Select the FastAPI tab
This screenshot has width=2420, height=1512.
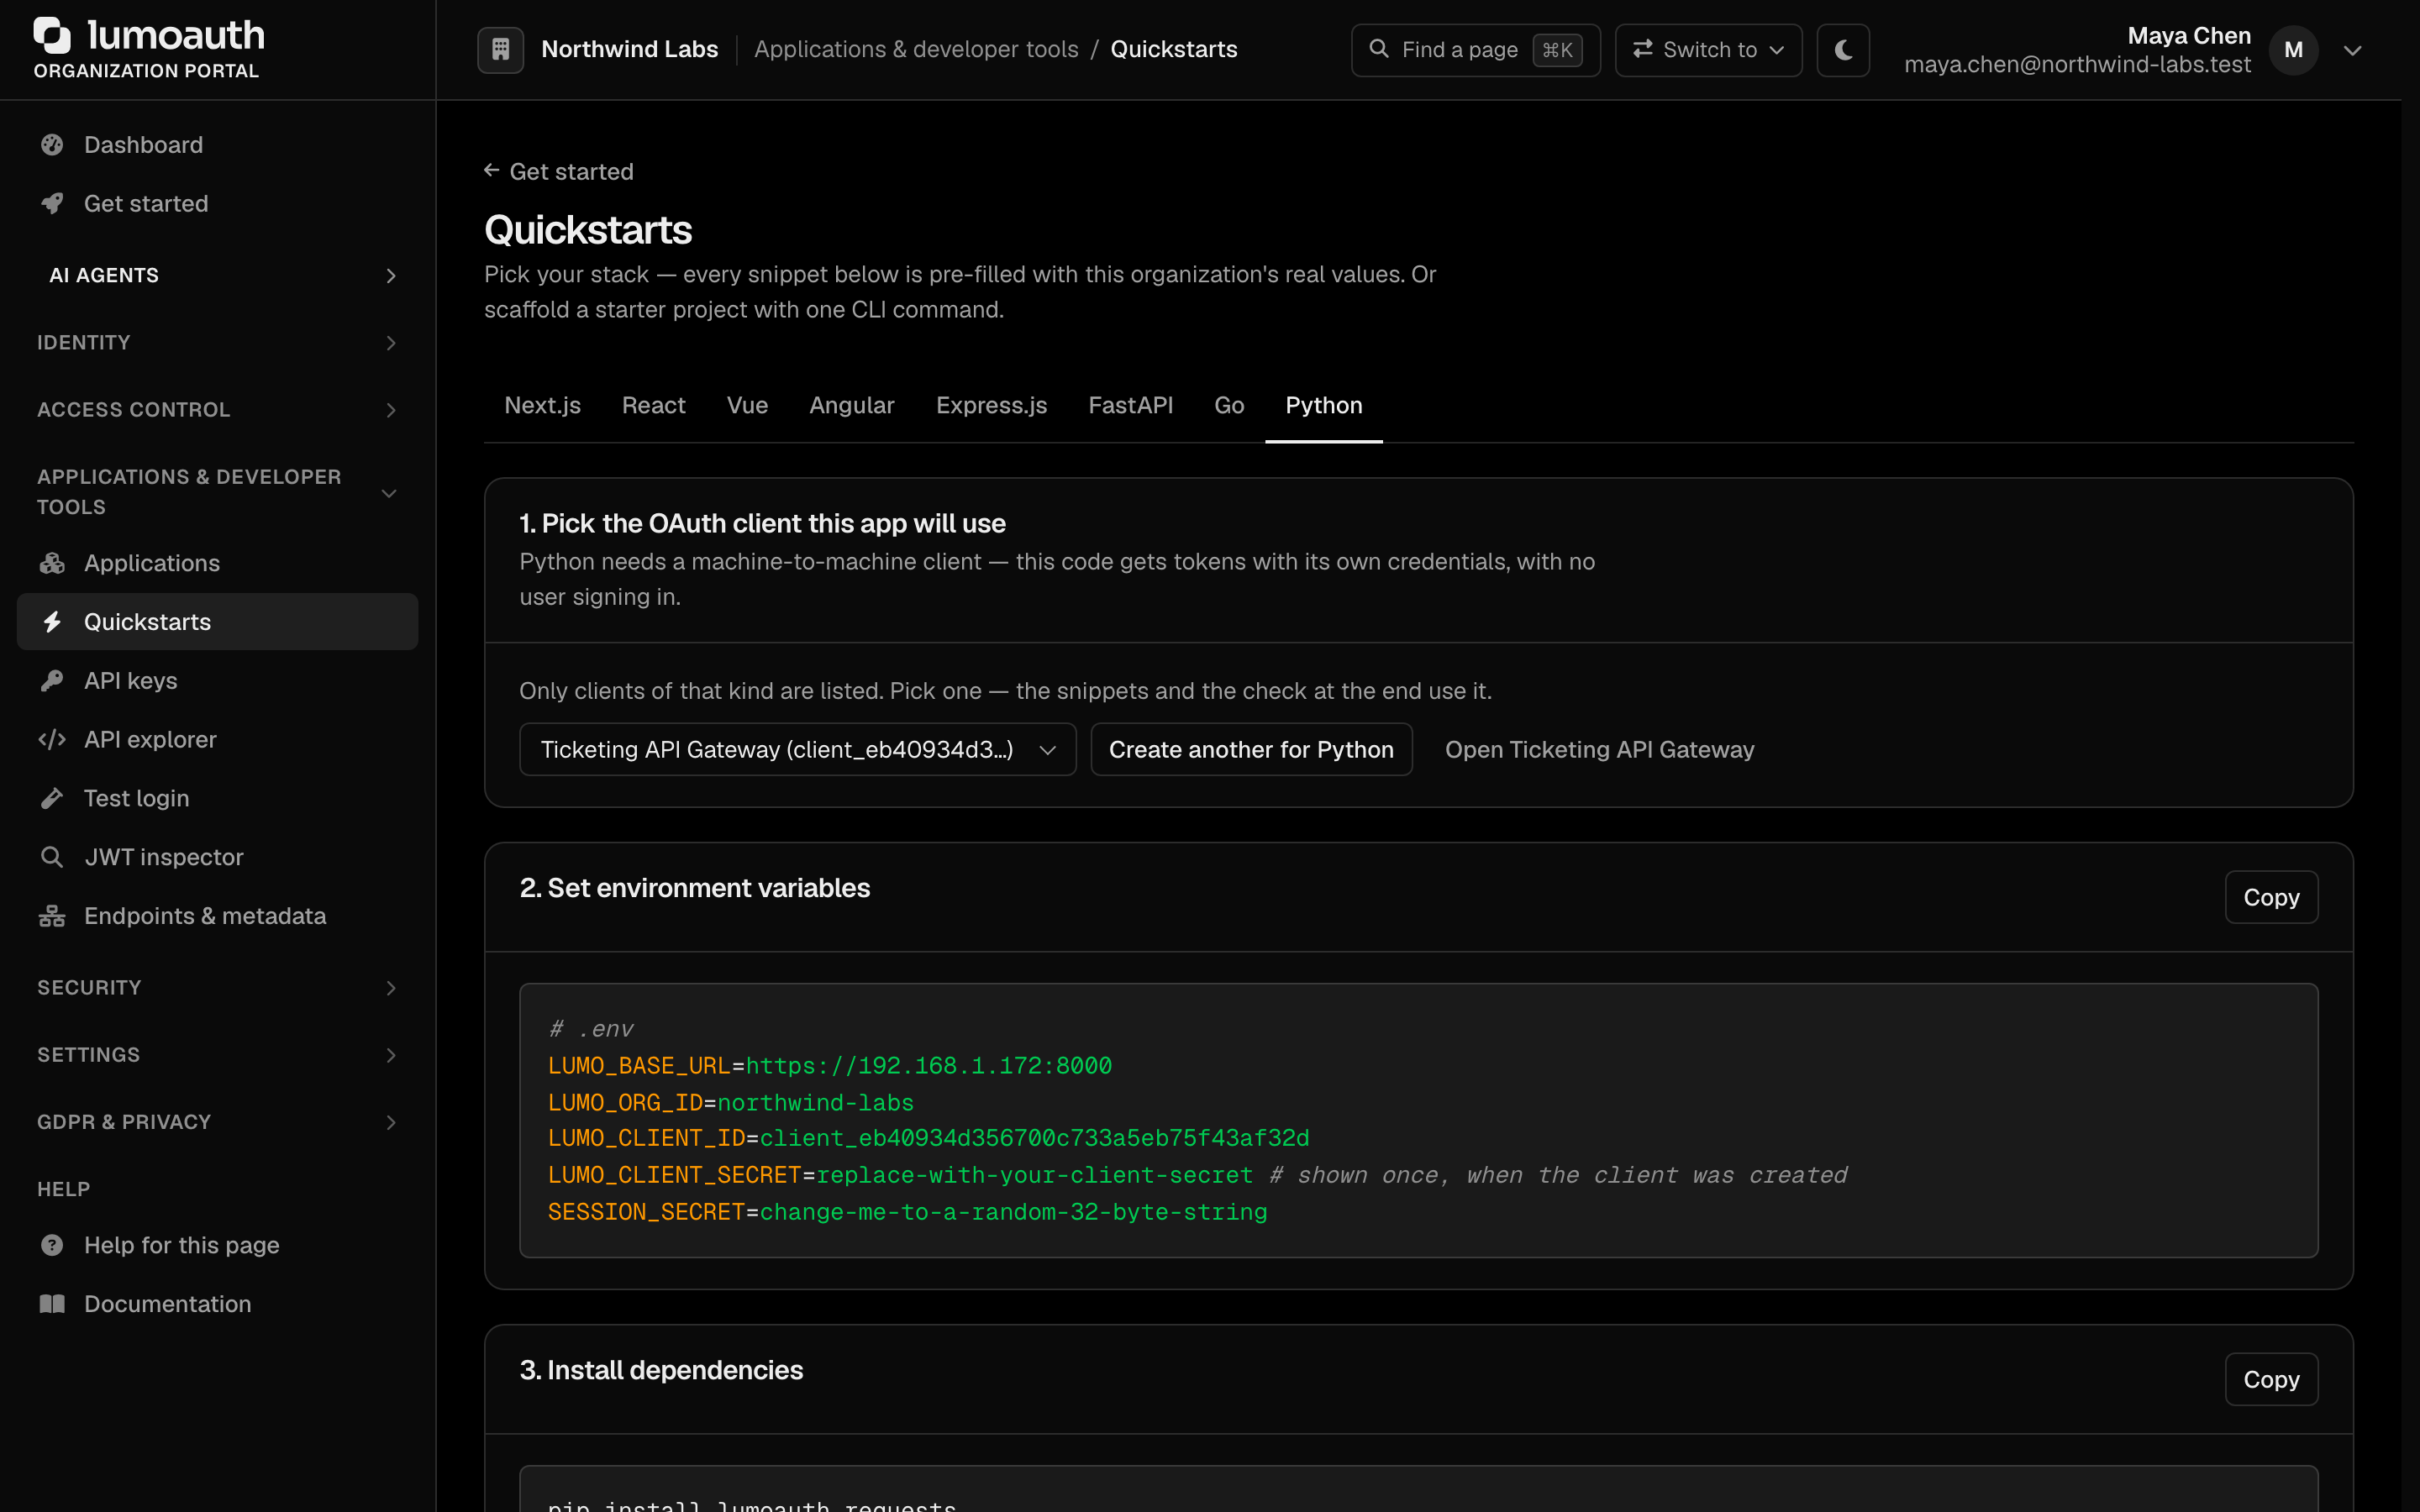point(1130,405)
